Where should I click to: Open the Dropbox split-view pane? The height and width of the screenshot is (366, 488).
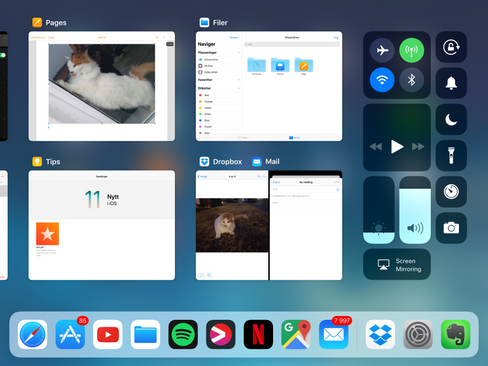click(x=232, y=225)
